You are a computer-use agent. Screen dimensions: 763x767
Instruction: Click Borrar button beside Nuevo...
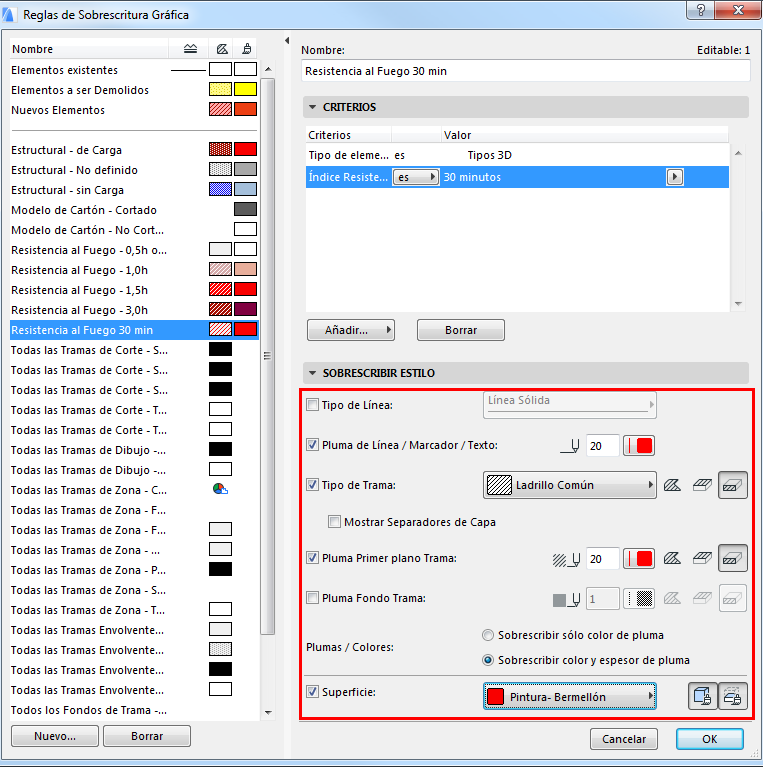pyautogui.click(x=147, y=736)
